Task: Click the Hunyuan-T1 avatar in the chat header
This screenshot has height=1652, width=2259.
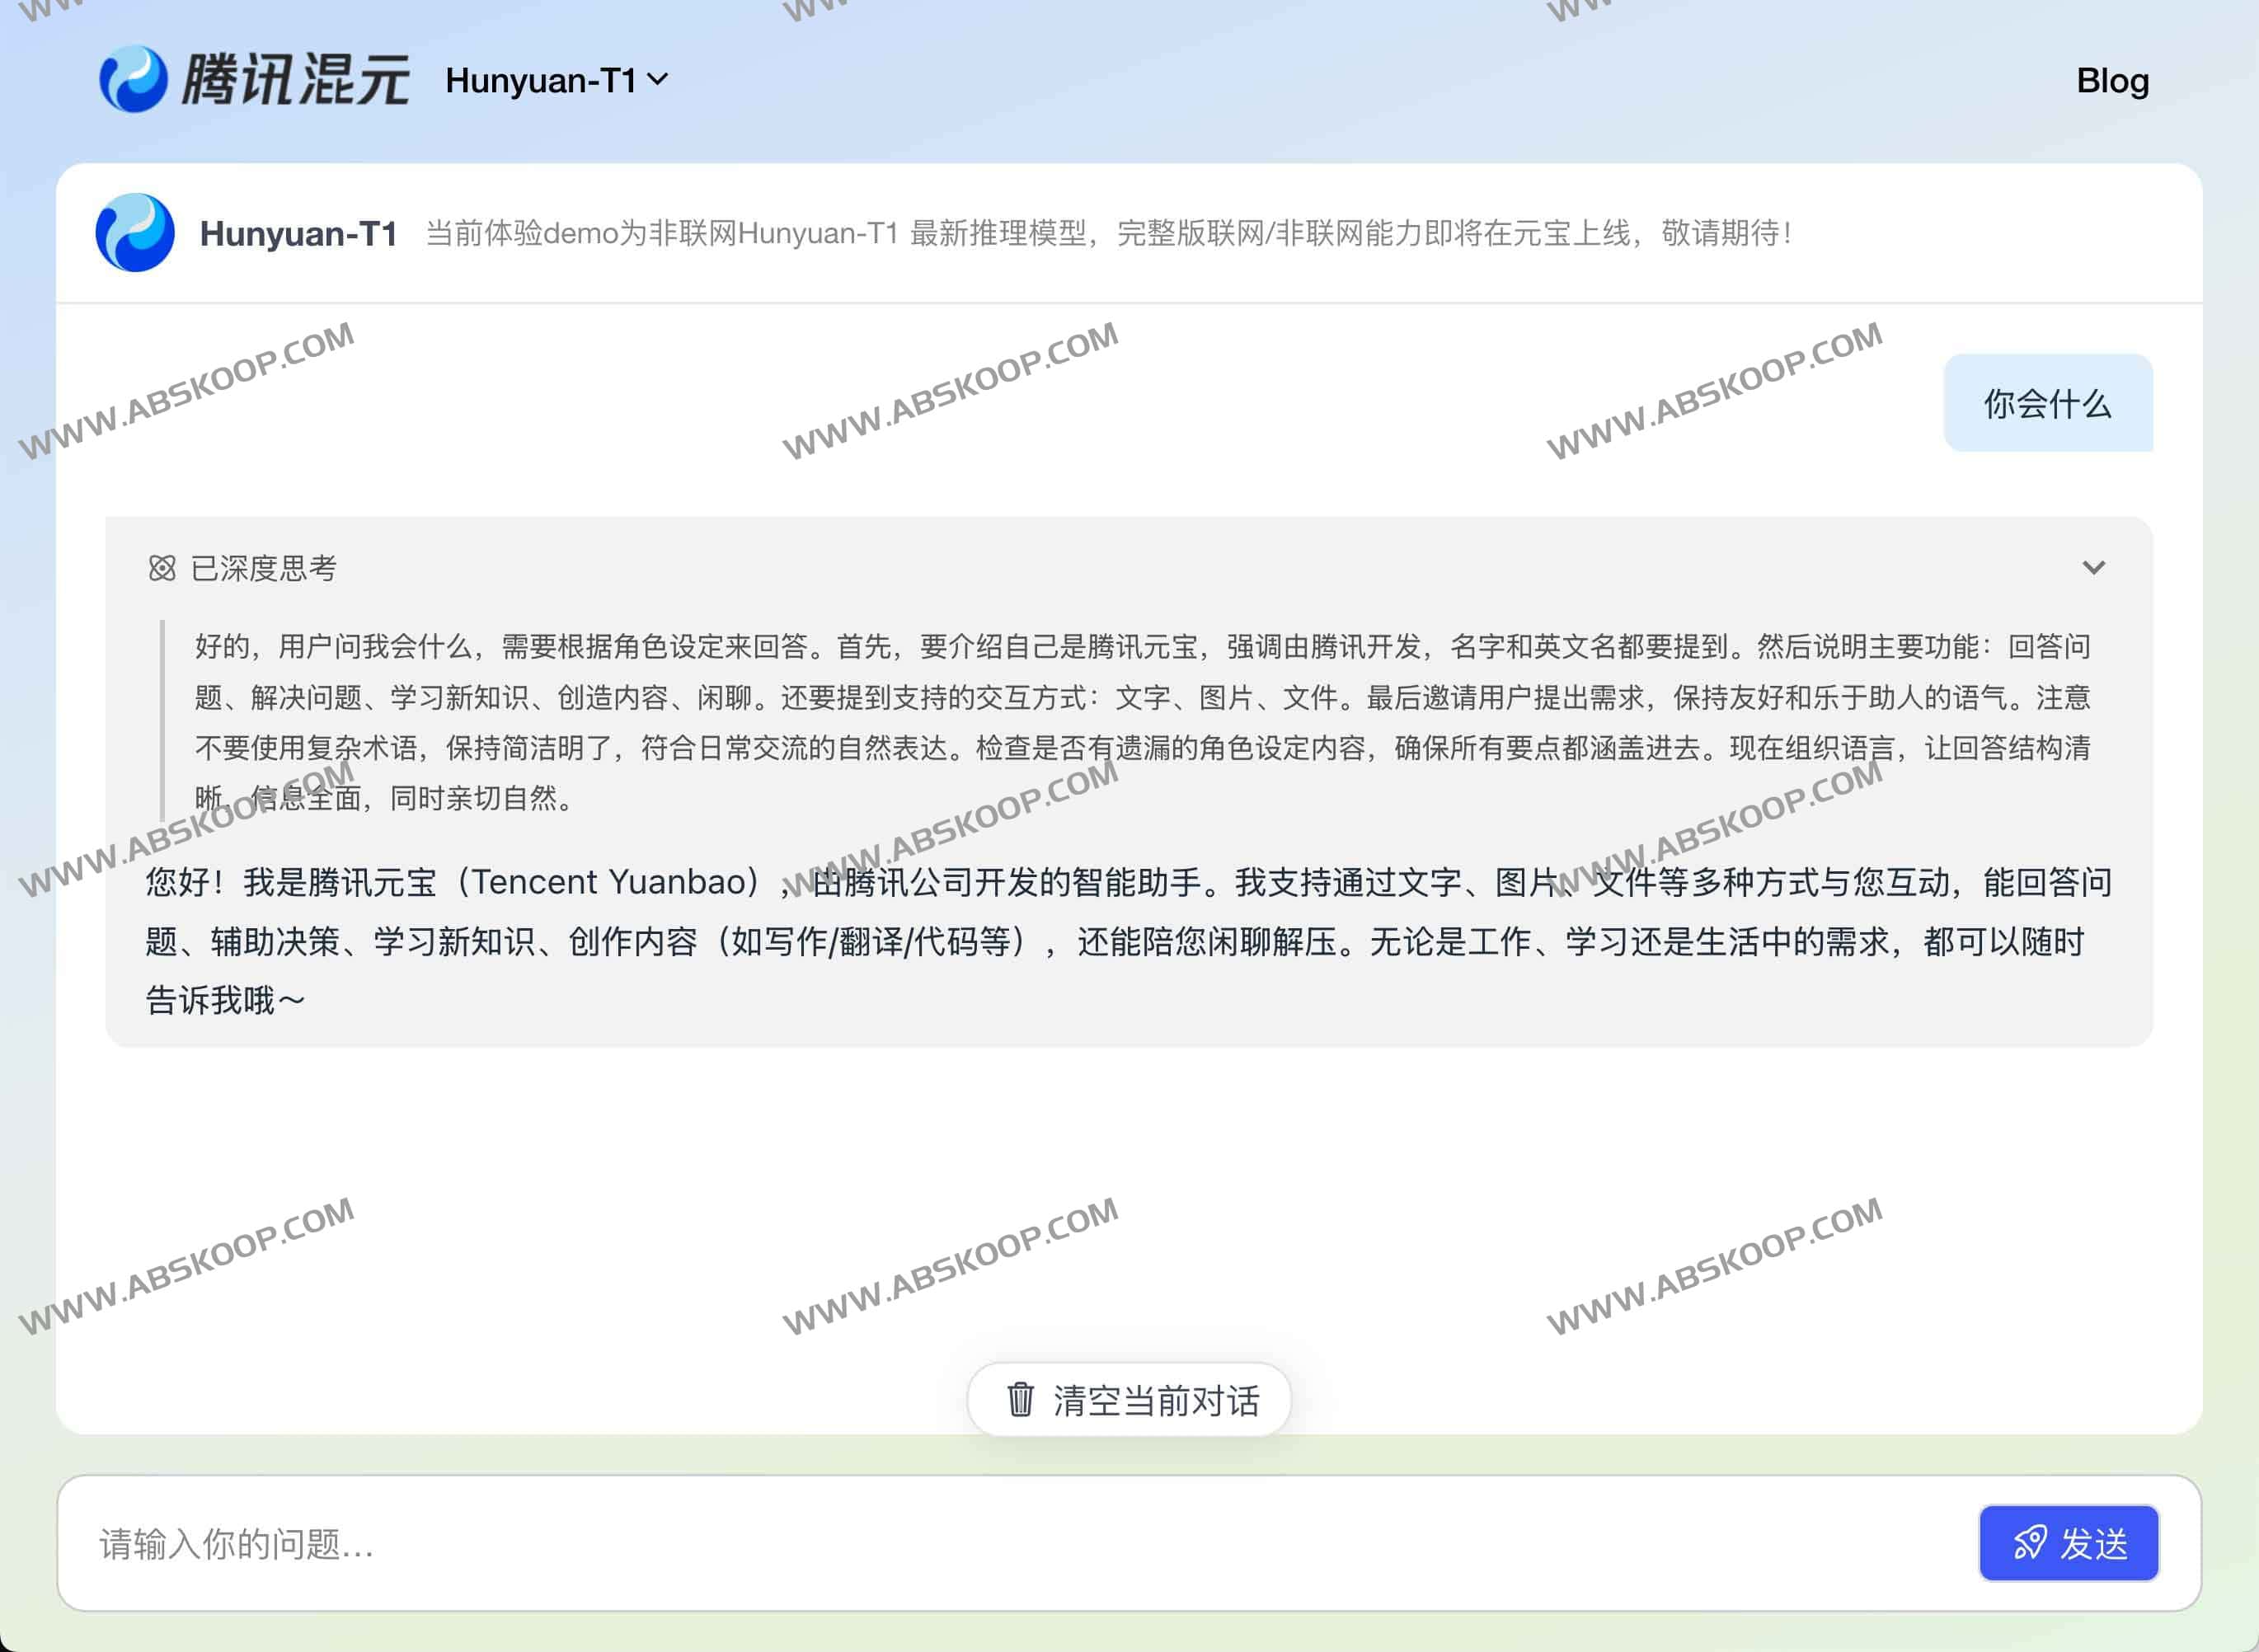Action: point(135,233)
